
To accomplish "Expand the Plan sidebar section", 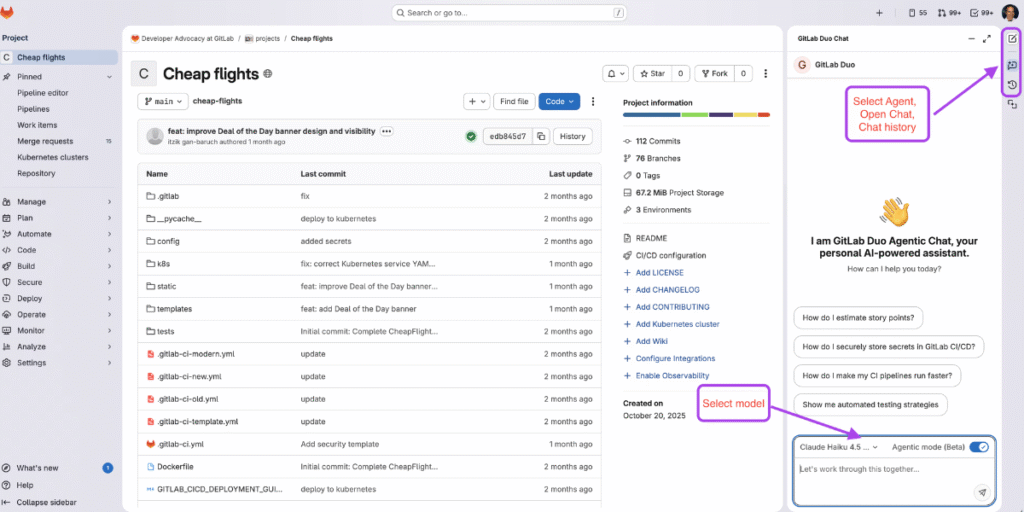I will (x=59, y=218).
